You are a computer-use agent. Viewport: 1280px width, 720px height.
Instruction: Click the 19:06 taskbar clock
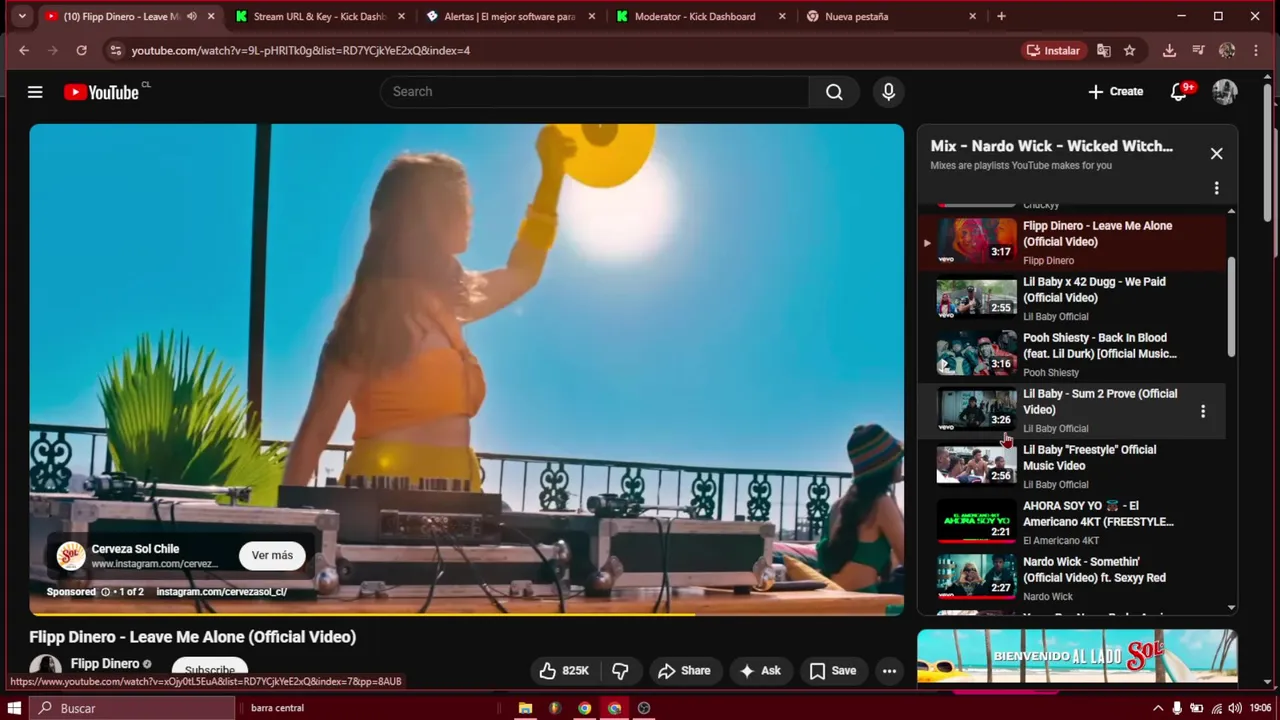[1260, 708]
